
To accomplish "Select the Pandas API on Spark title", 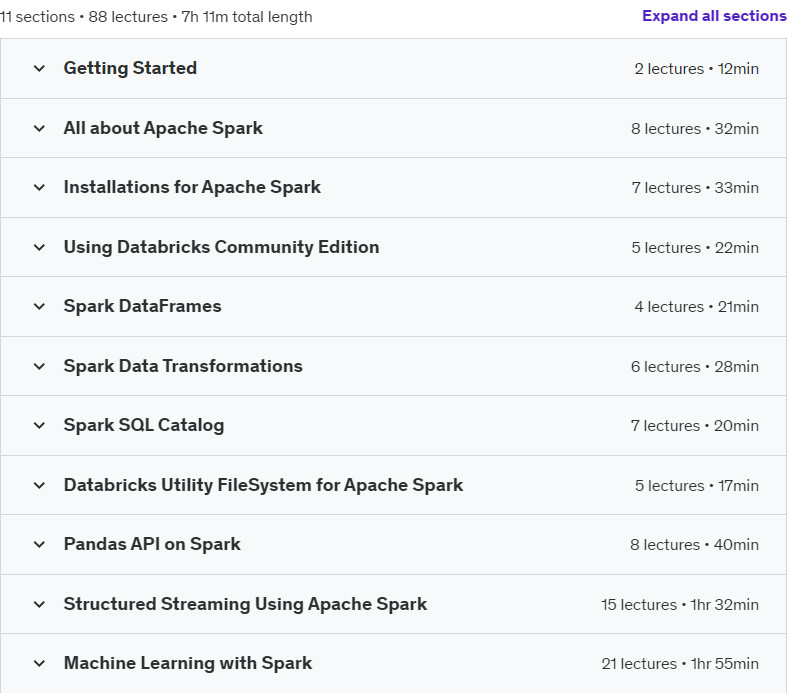I will (152, 544).
